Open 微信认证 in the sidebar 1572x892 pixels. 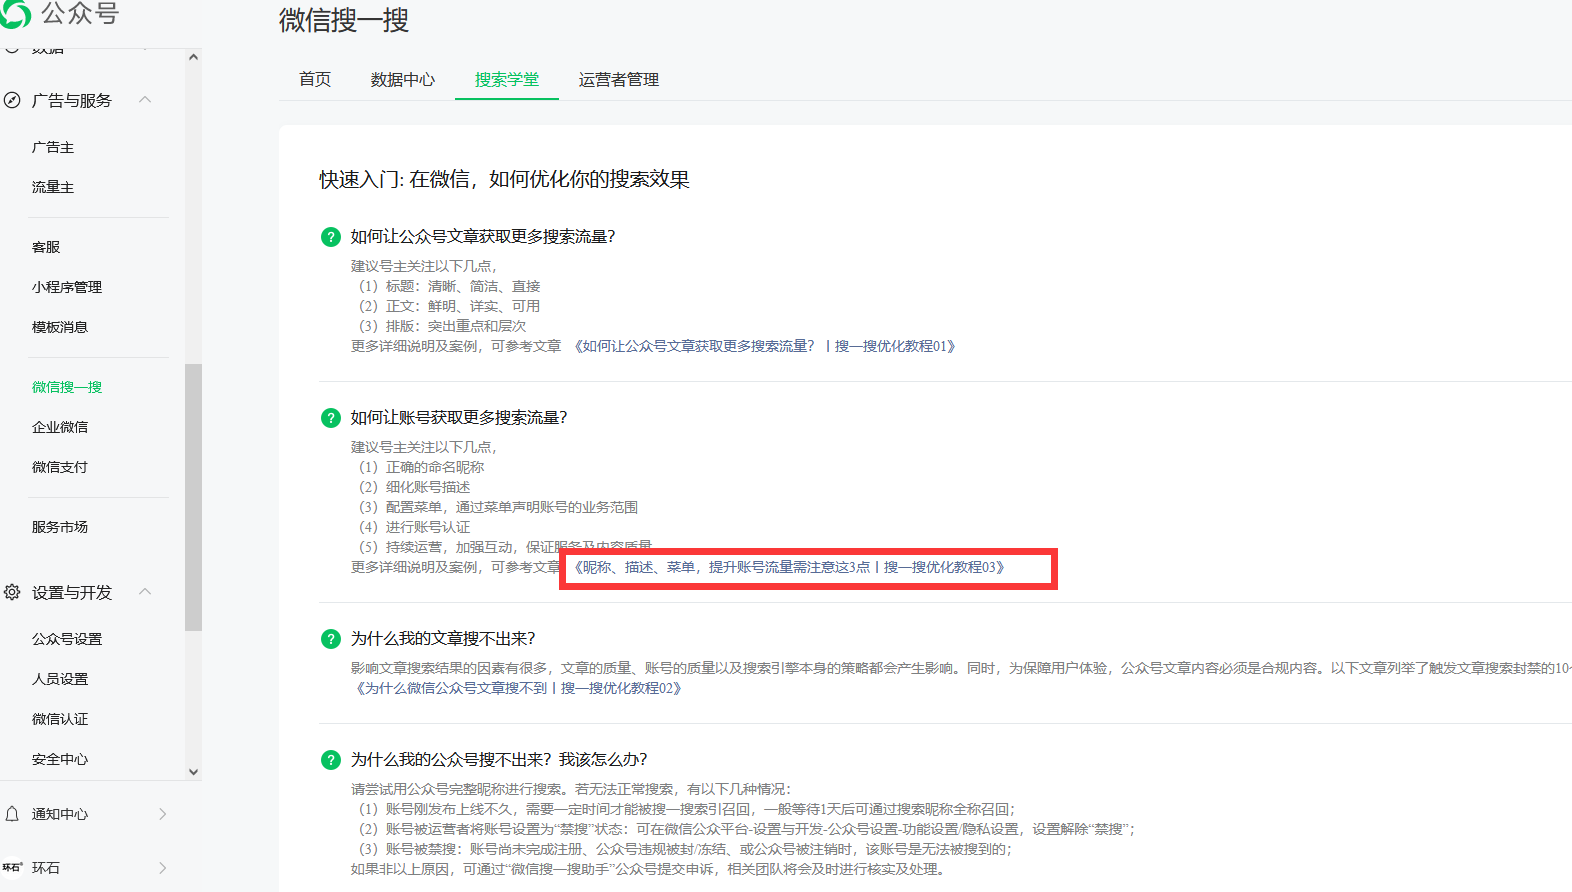point(60,719)
